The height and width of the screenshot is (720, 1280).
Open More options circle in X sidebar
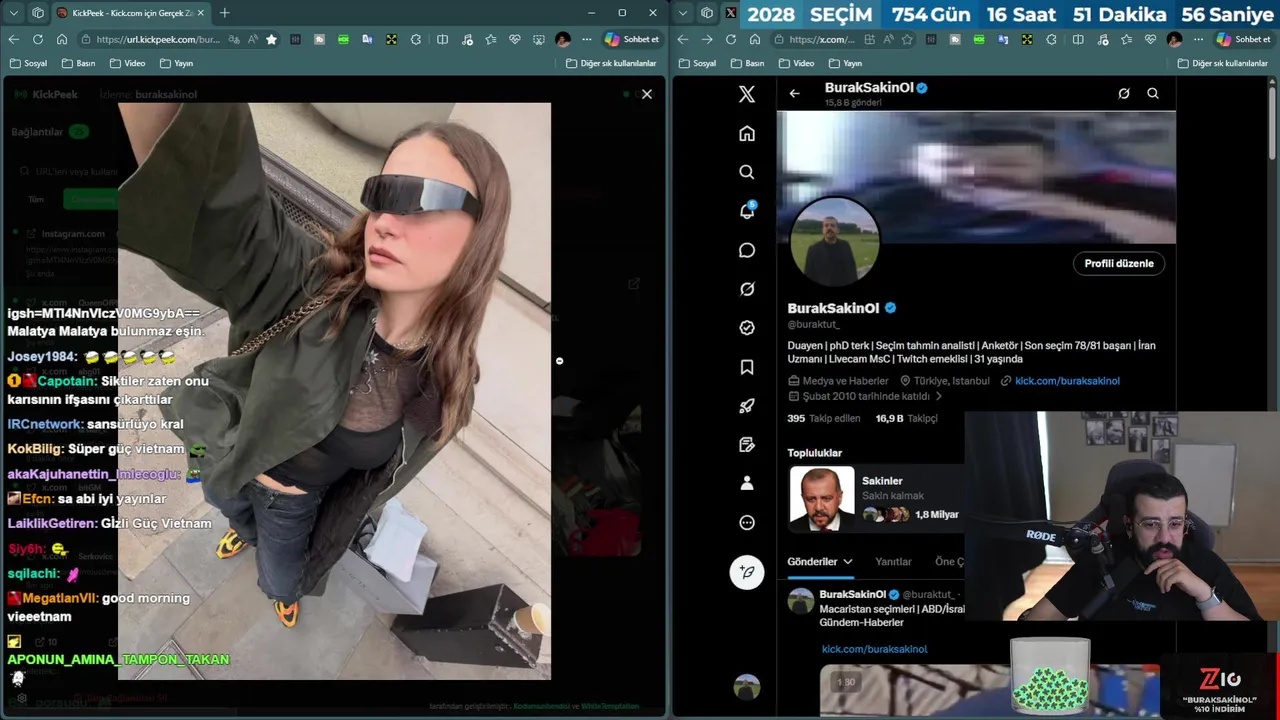pos(747,522)
